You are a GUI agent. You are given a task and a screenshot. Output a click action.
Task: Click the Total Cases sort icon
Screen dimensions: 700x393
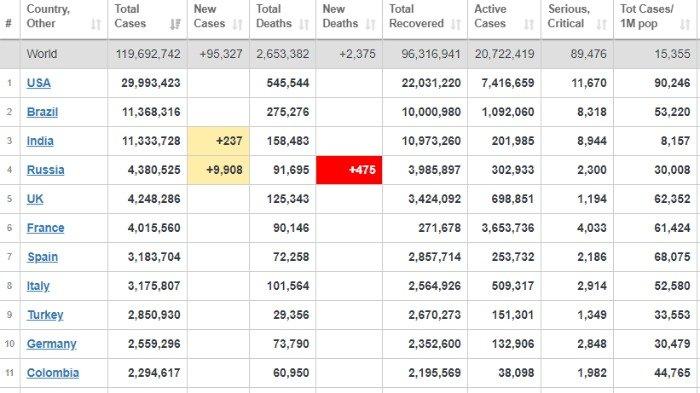pyautogui.click(x=175, y=24)
